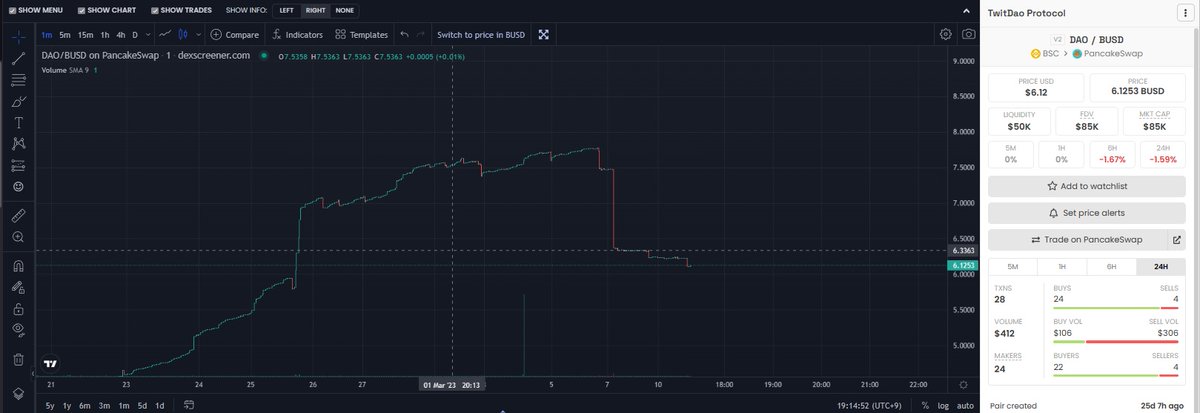Screen dimensions: 1200x413
Task: Select the ruler measure tool
Action: pos(18,215)
